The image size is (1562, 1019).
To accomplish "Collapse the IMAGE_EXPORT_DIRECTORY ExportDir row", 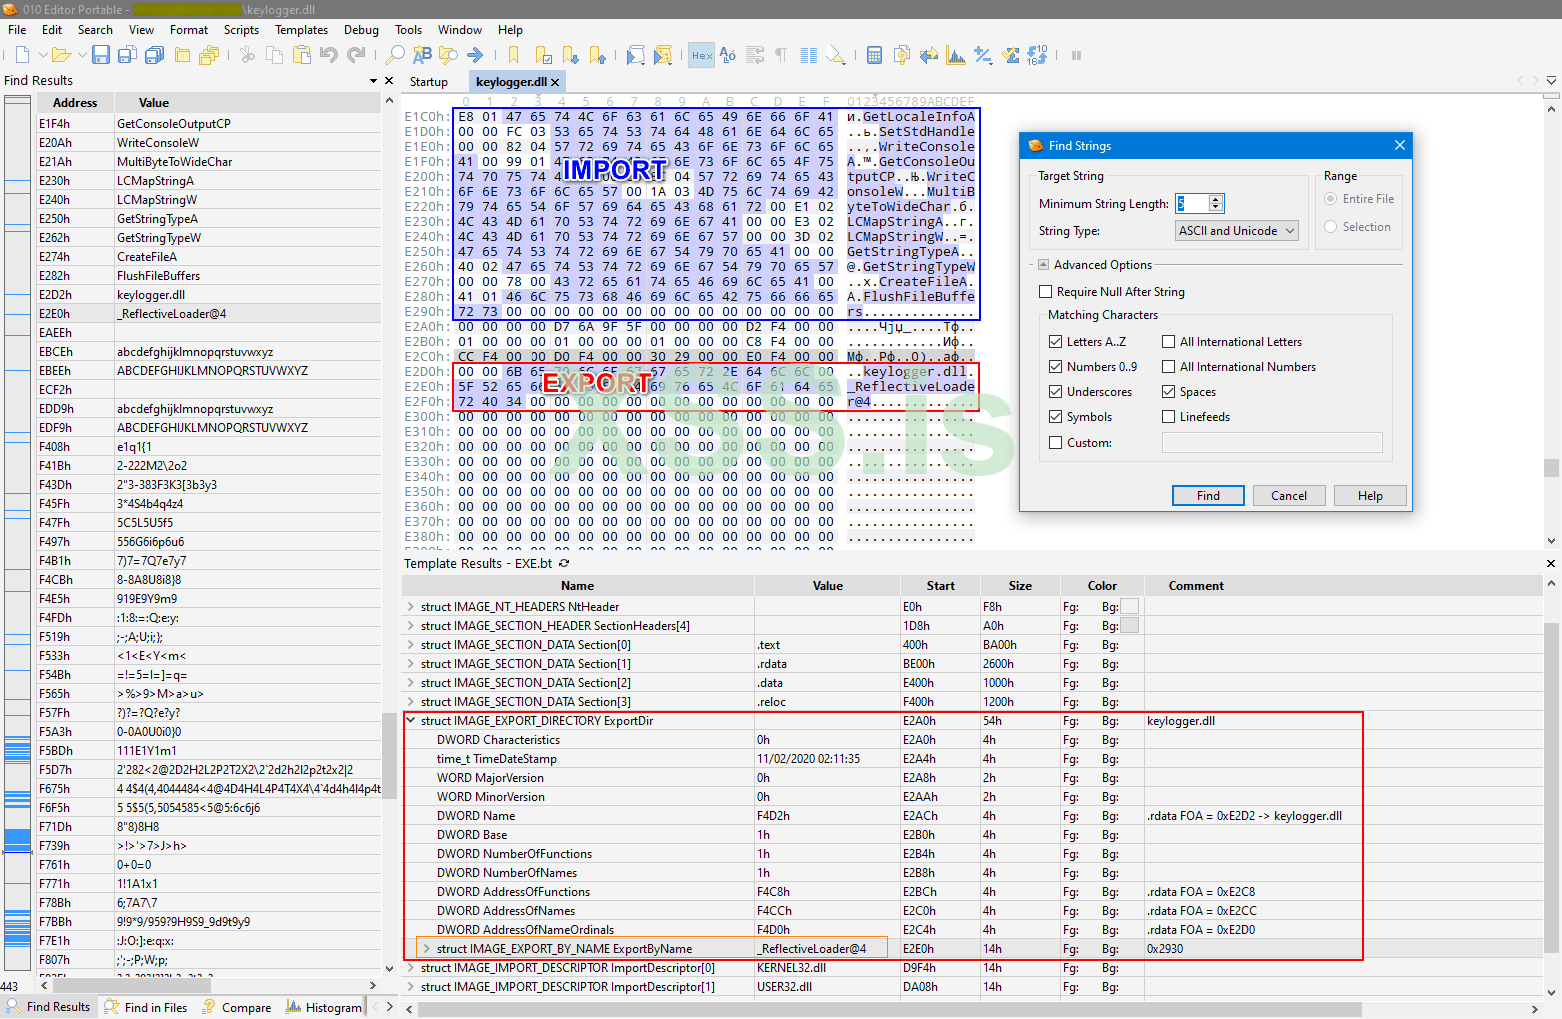I will point(411,721).
